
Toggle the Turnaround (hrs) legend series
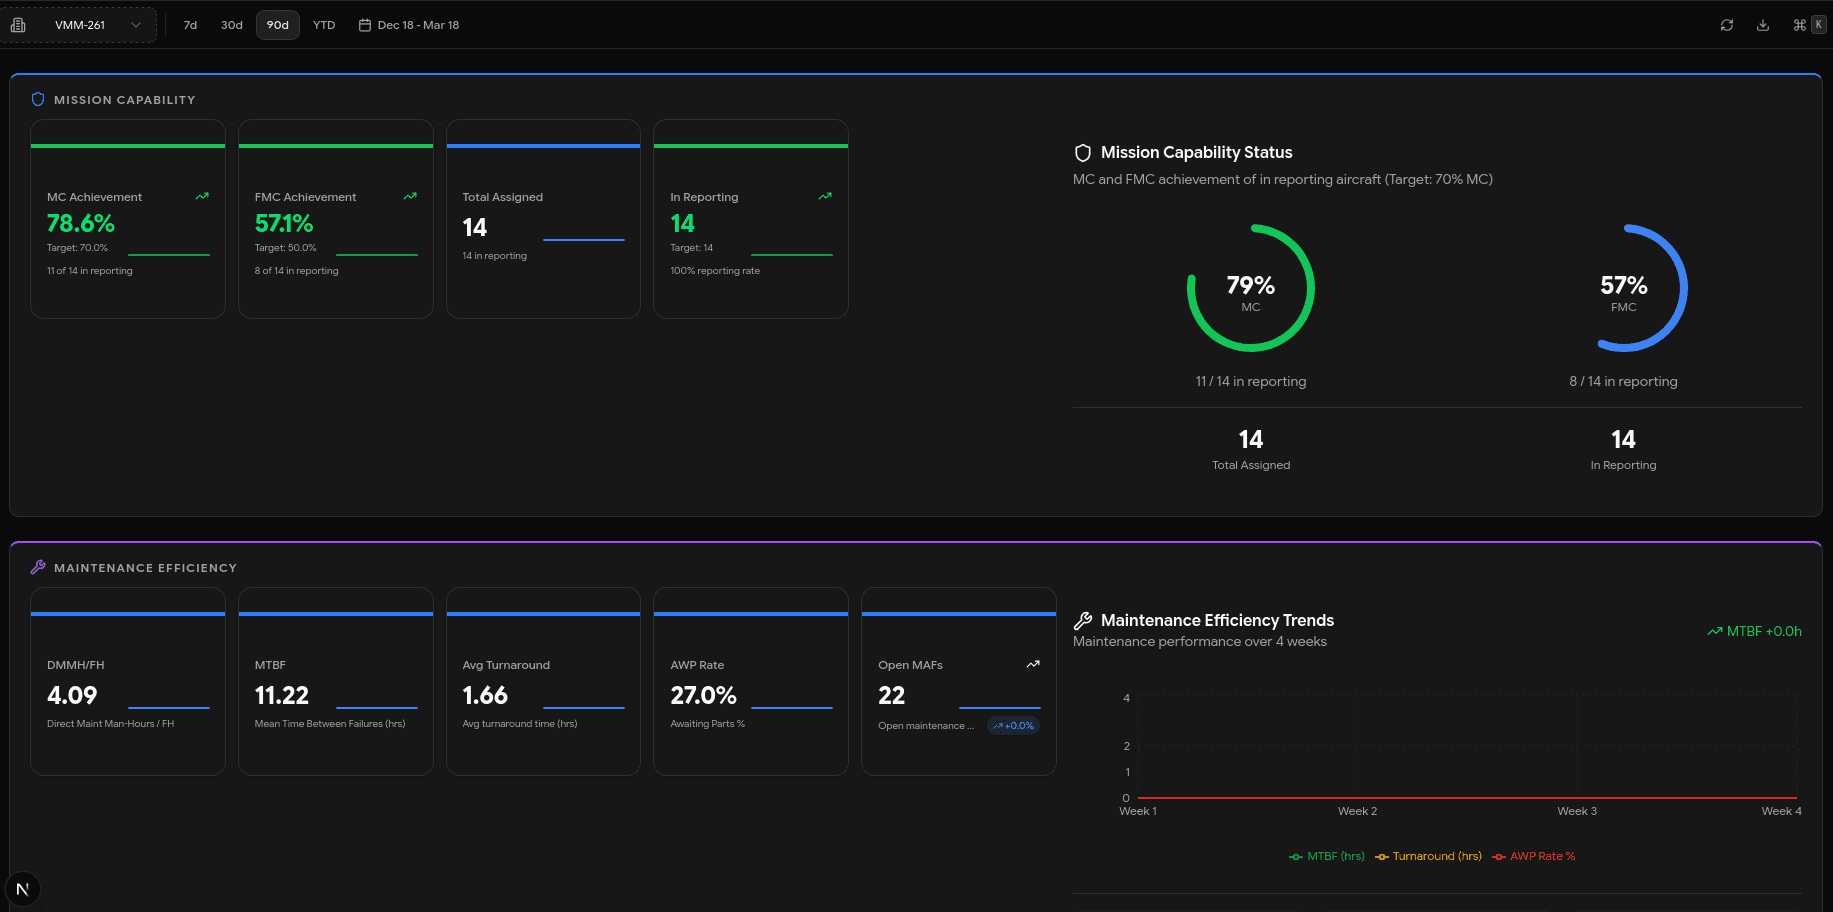point(1428,856)
